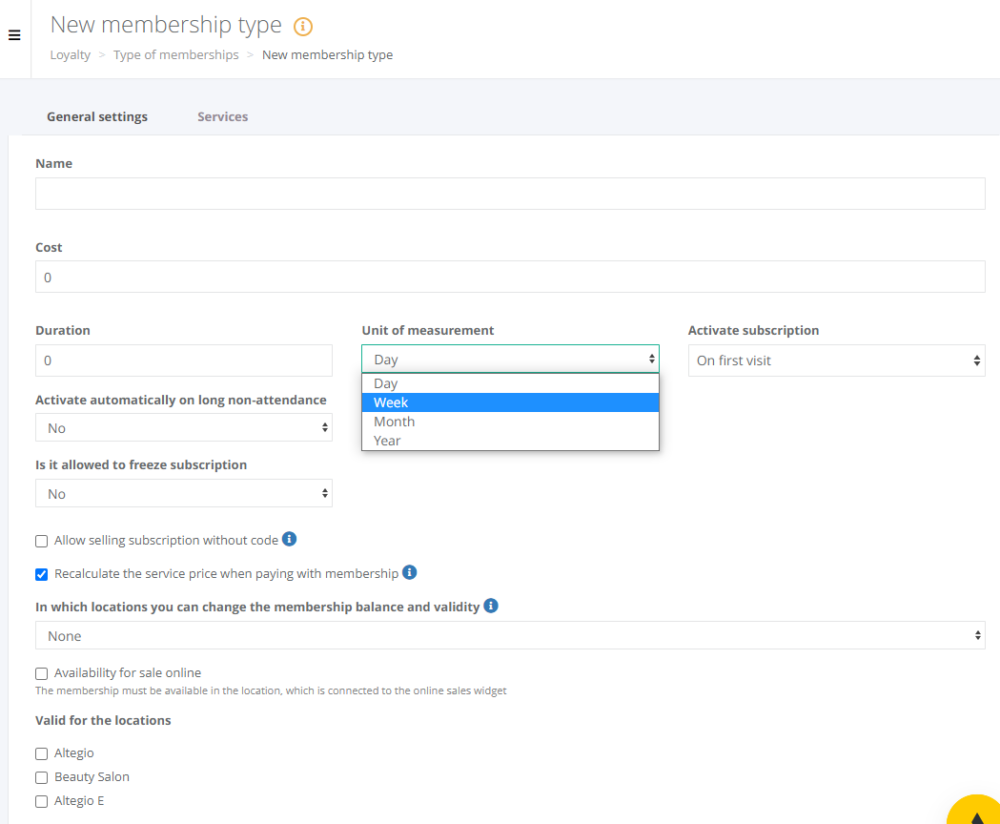1000x824 pixels.
Task: Click New membership type breadcrumb text
Action: click(x=327, y=55)
